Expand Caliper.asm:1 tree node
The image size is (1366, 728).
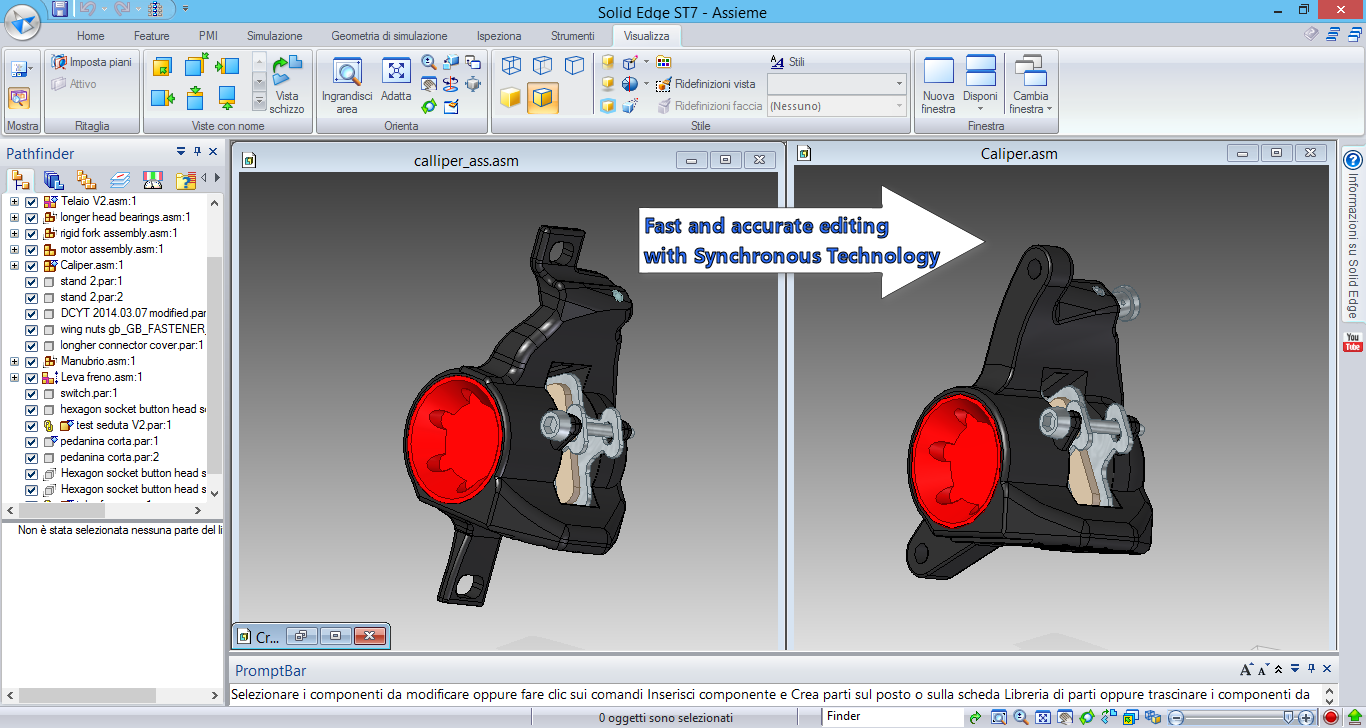pos(14,265)
